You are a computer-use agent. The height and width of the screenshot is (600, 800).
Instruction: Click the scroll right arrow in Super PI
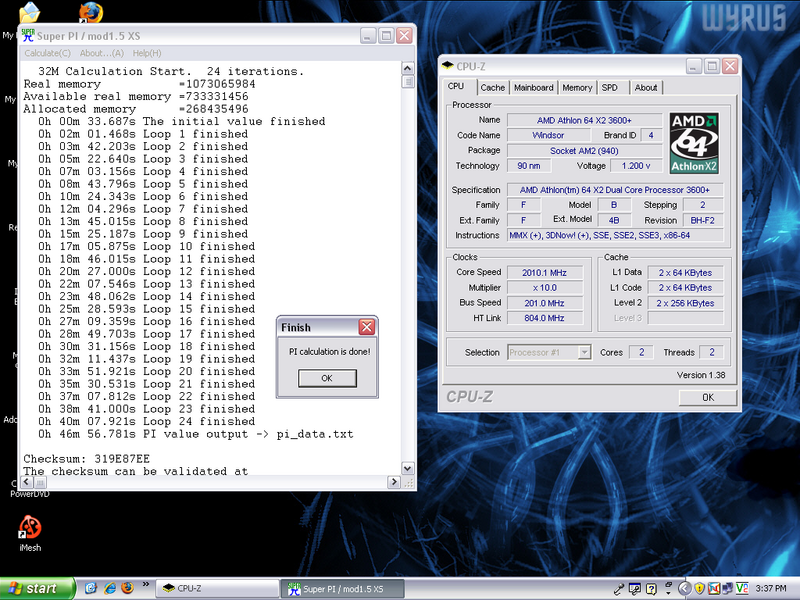[394, 482]
